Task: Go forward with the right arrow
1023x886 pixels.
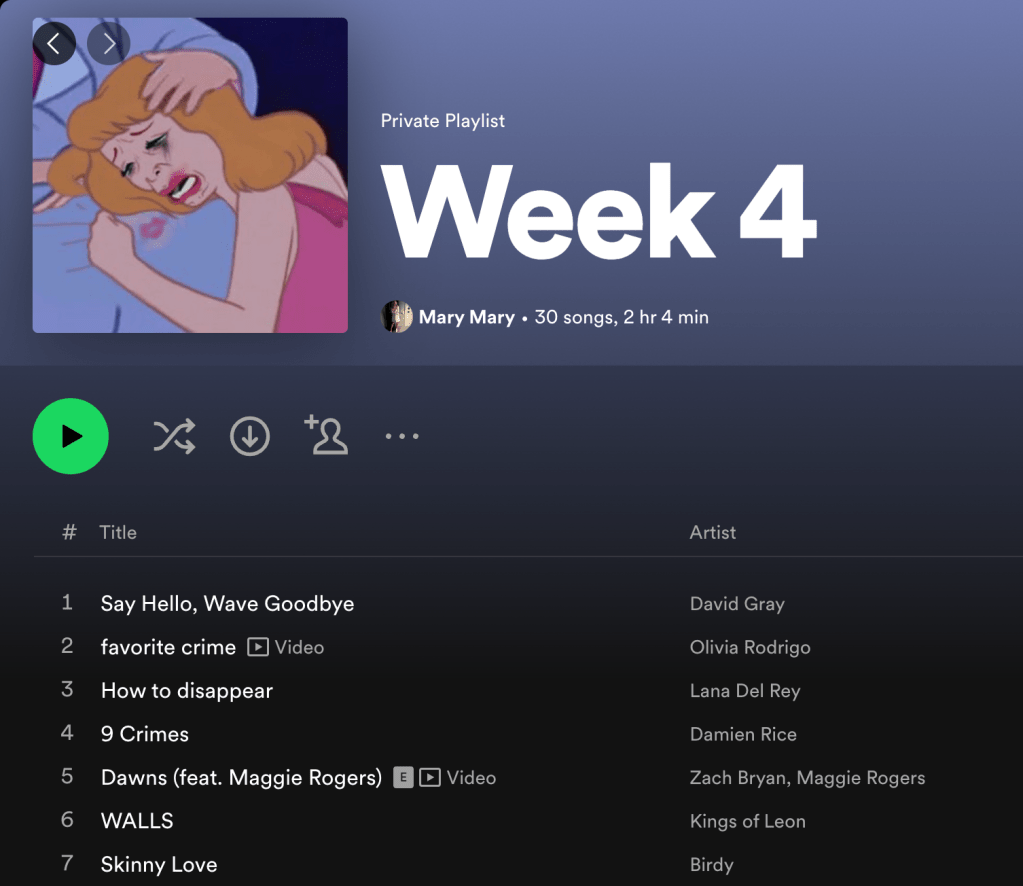Action: [x=108, y=44]
